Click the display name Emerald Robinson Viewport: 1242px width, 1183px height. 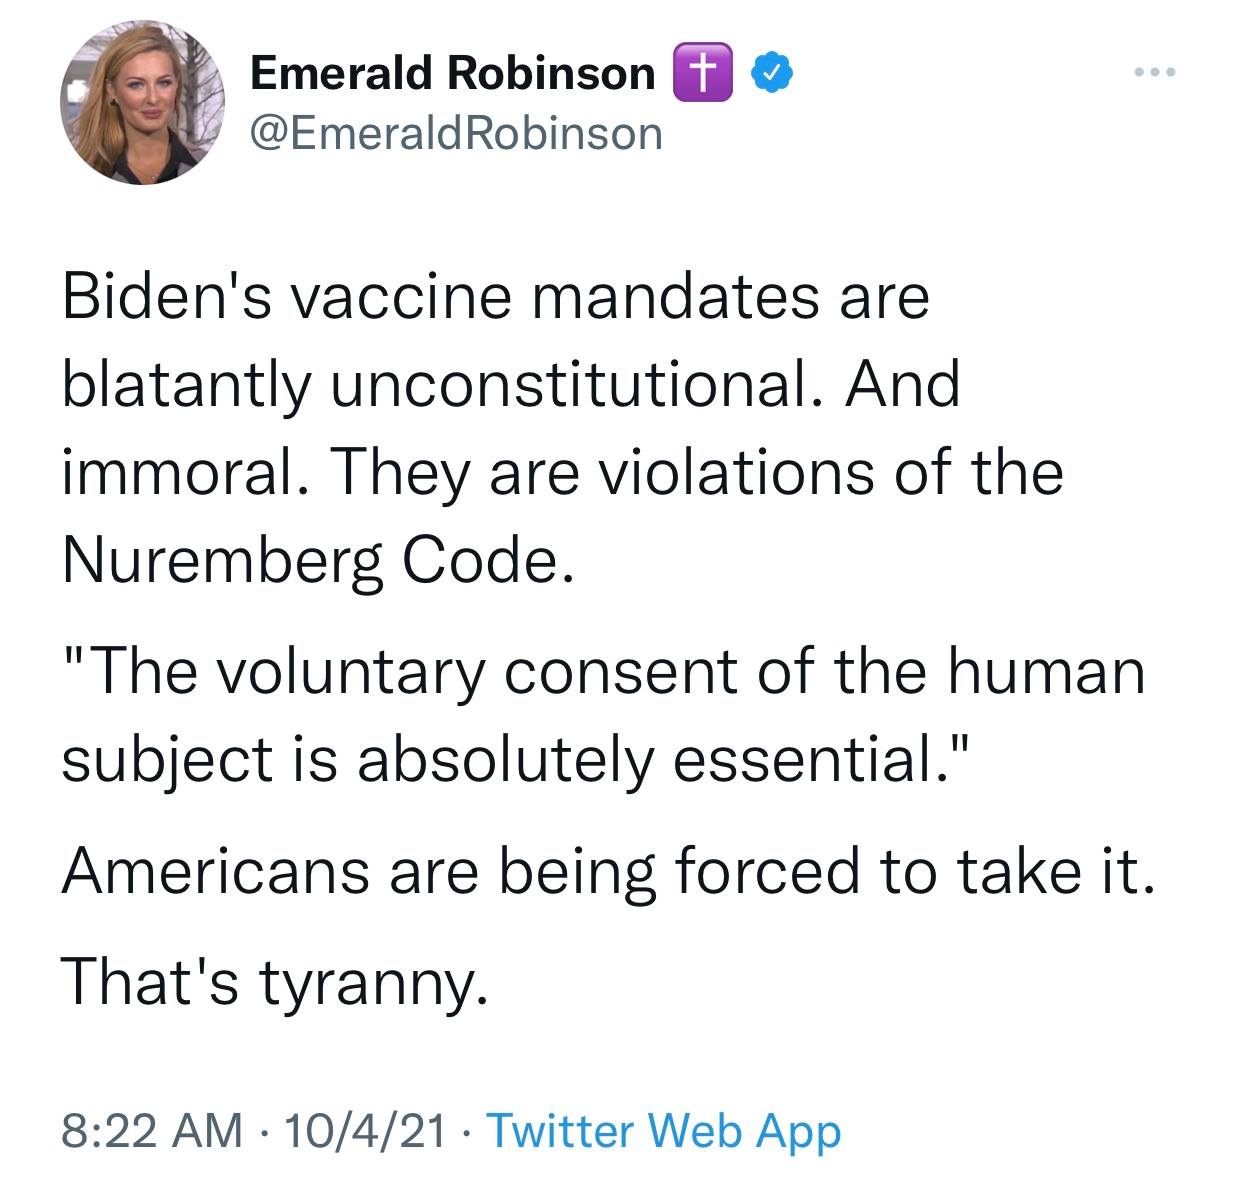point(452,73)
